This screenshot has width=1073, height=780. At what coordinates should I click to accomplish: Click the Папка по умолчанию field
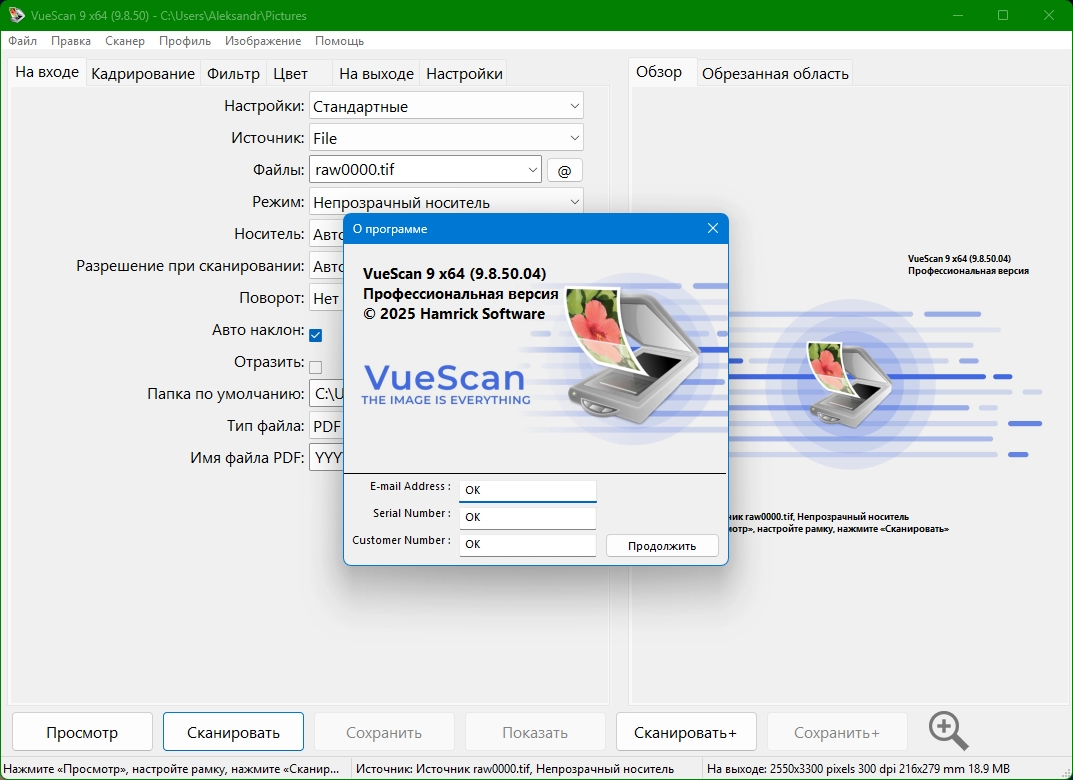point(326,394)
